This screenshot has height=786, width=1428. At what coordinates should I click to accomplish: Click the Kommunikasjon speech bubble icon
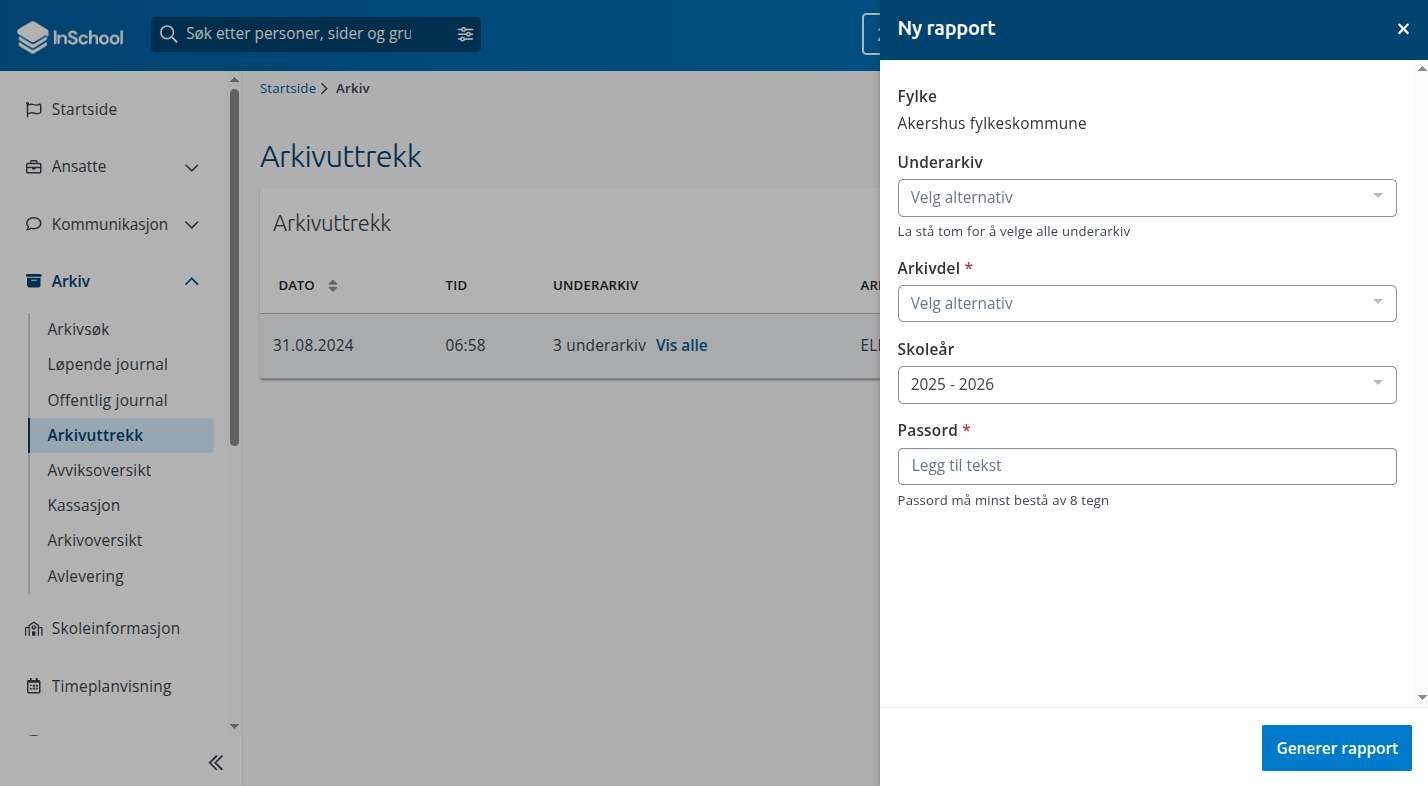coord(34,224)
